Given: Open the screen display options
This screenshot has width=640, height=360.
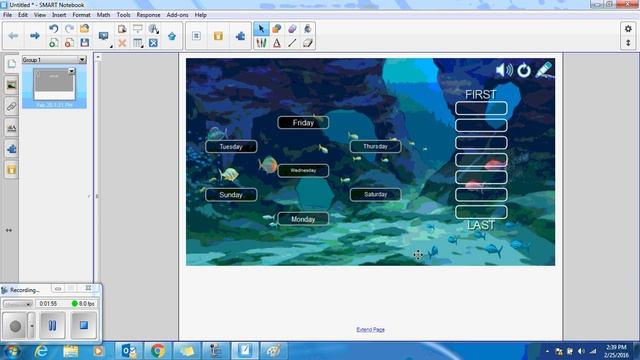Looking at the screenshot, I should (104, 36).
